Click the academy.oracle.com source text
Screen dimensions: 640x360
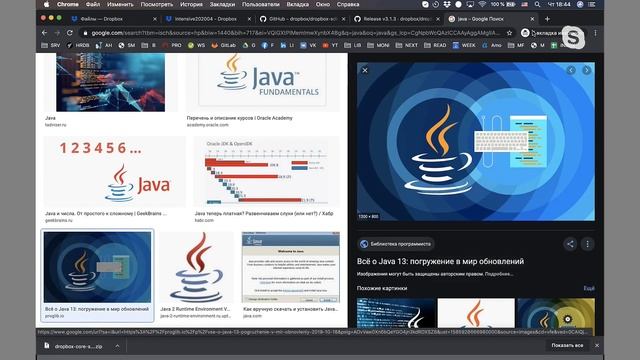click(x=208, y=125)
